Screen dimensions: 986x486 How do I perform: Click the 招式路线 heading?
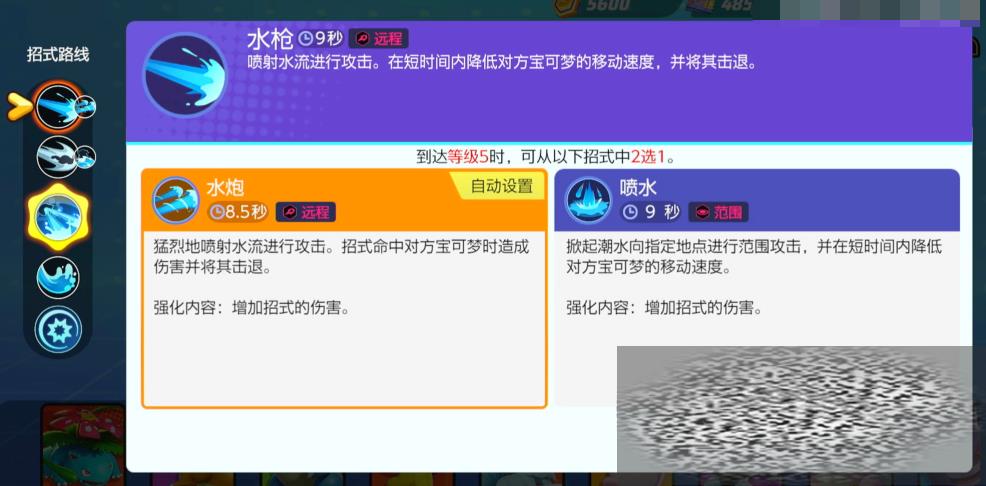pyautogui.click(x=58, y=54)
